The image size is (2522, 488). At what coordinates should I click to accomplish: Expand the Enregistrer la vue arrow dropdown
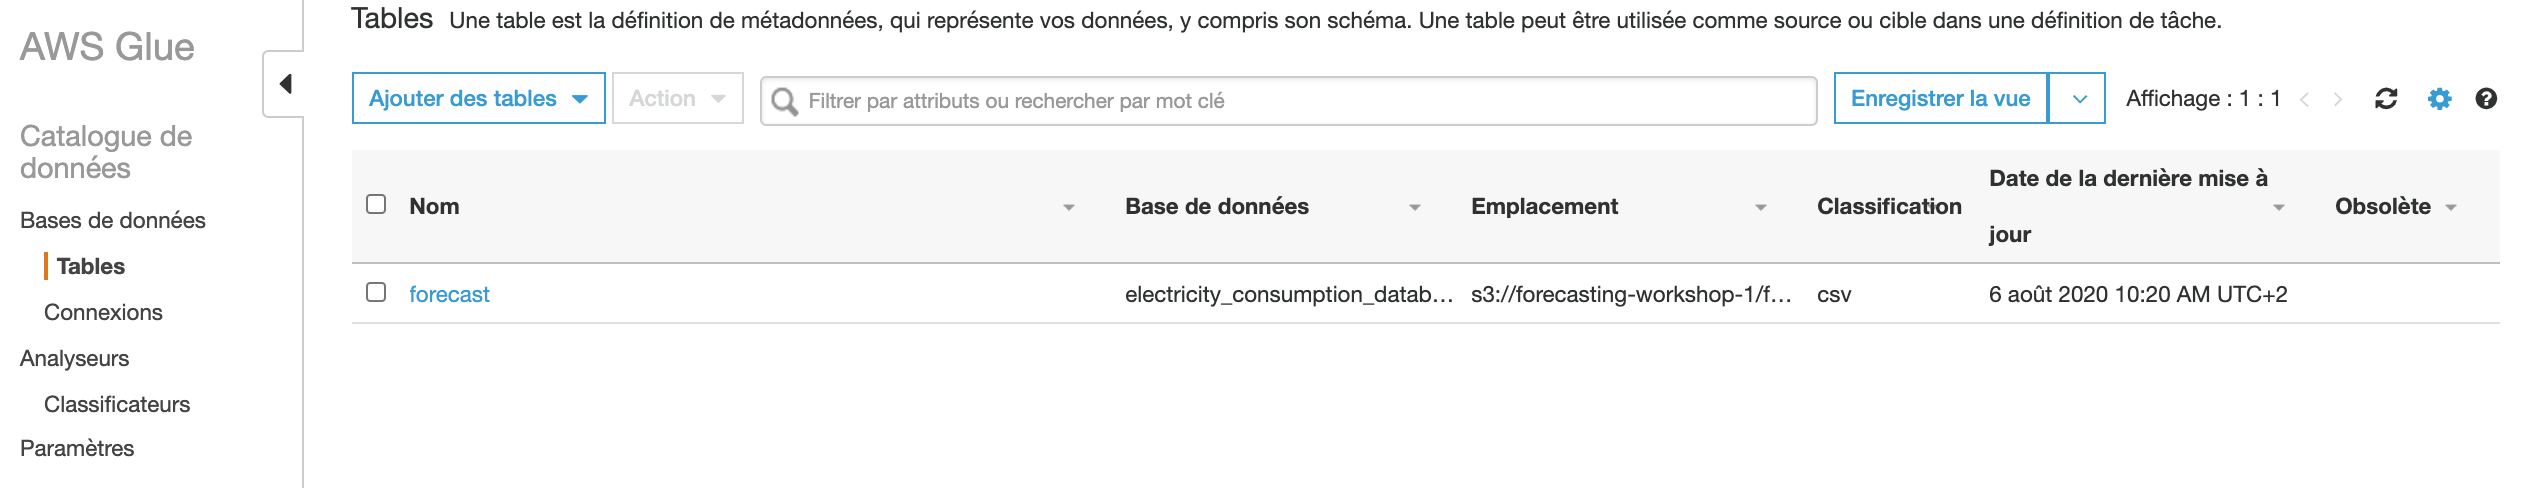tap(2079, 99)
